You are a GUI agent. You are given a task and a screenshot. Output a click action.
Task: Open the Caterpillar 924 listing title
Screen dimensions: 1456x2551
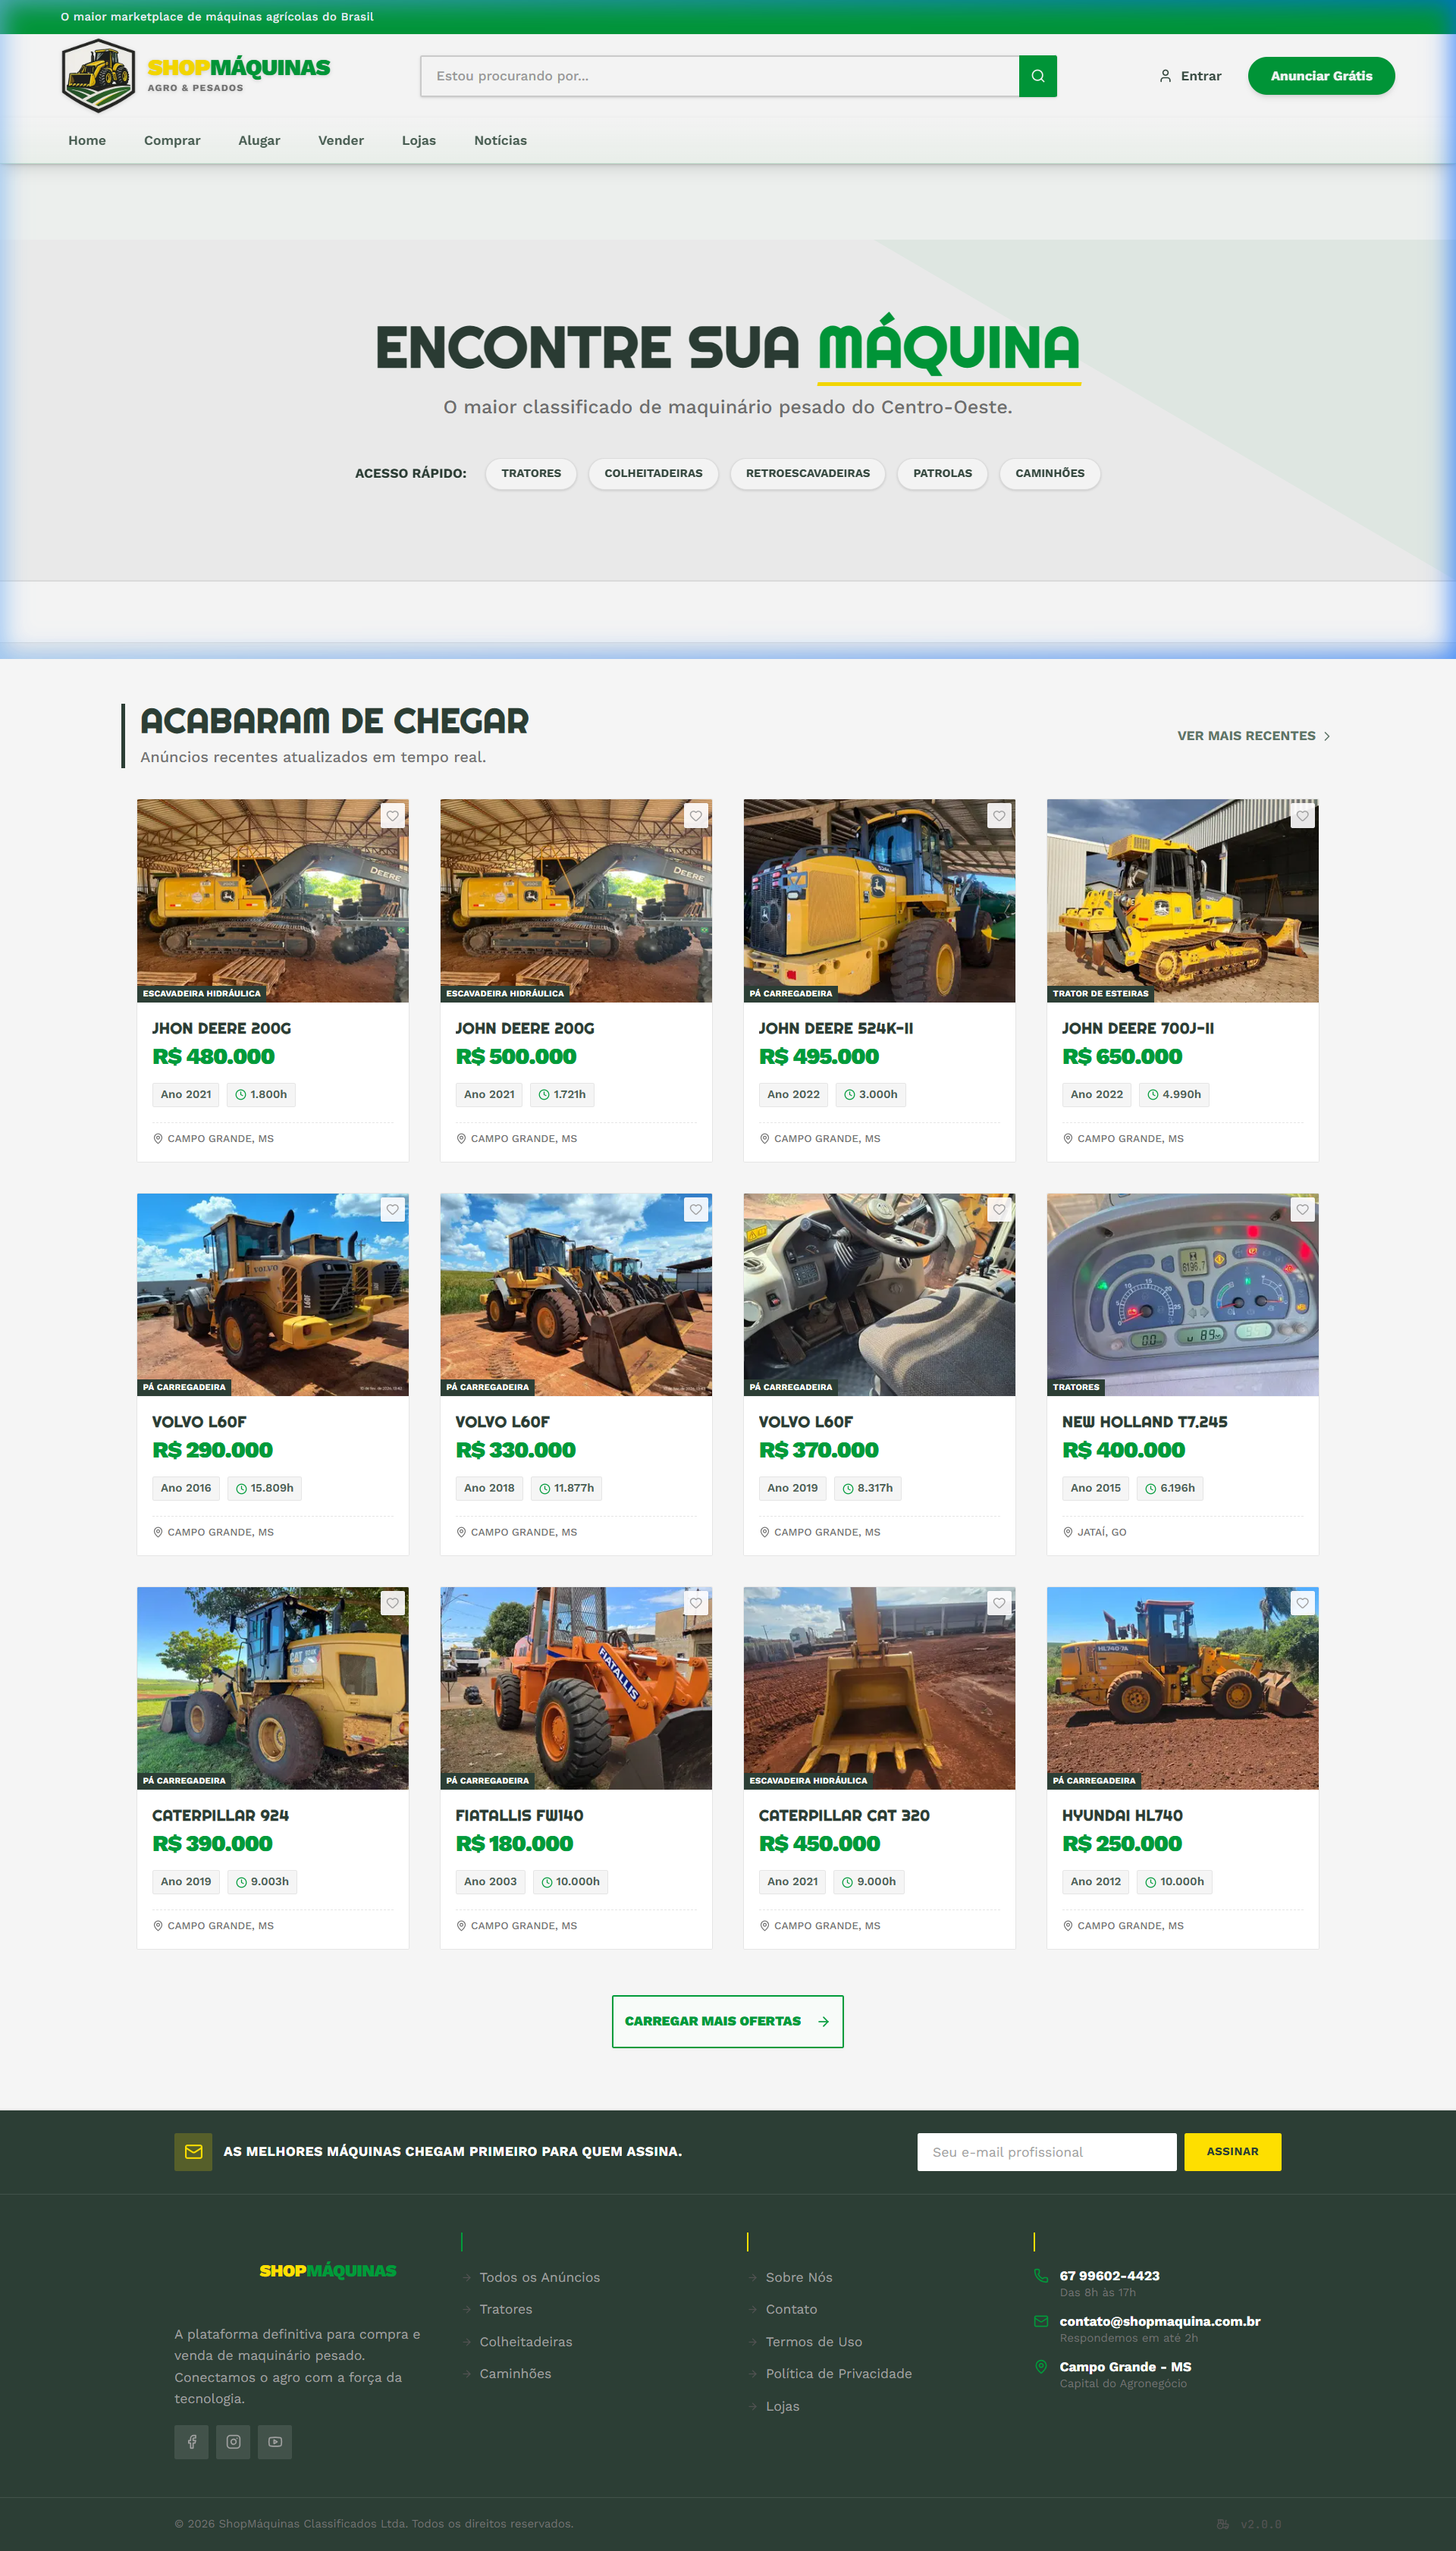tap(220, 1815)
